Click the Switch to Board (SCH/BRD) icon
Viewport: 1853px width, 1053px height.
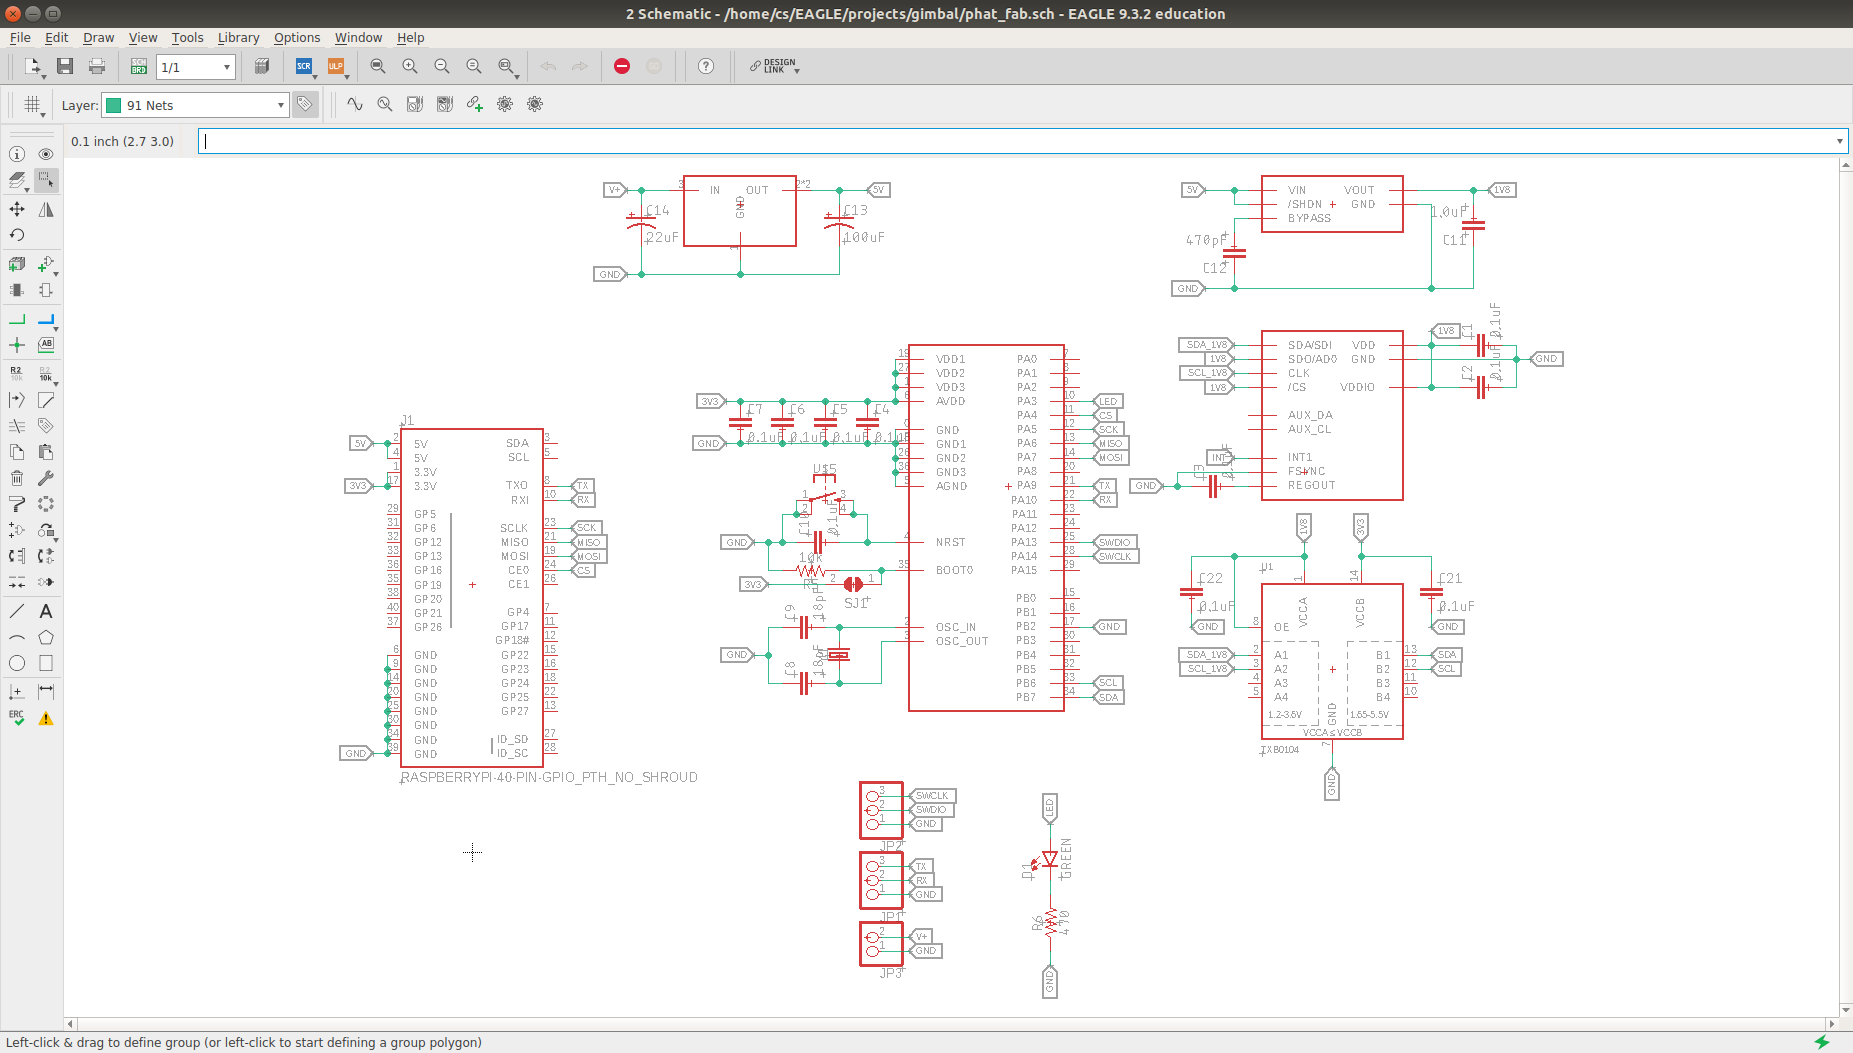tap(139, 67)
